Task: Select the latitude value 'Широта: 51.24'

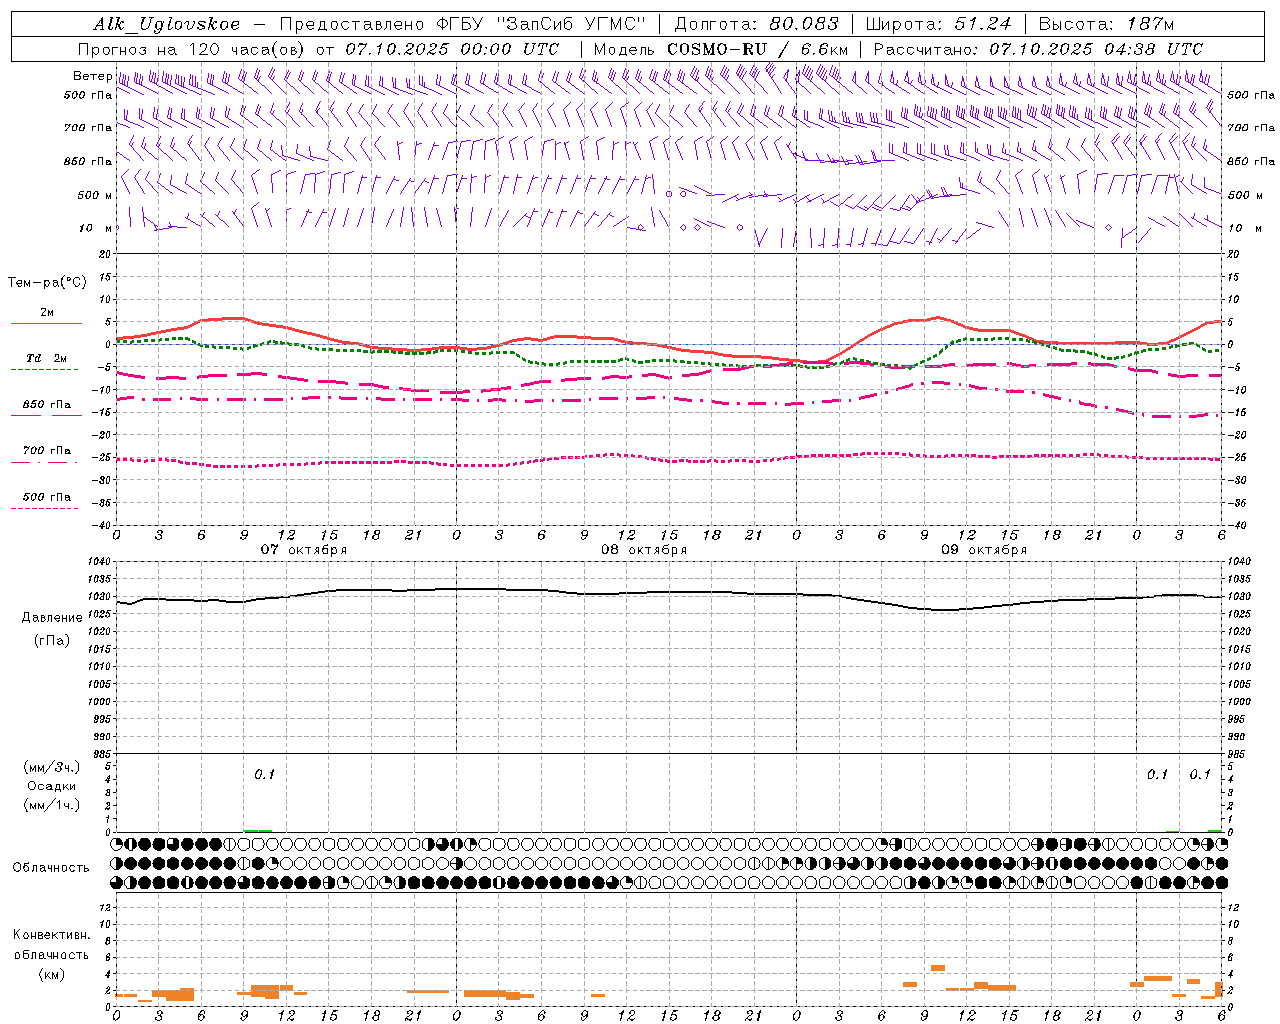Action: point(938,24)
